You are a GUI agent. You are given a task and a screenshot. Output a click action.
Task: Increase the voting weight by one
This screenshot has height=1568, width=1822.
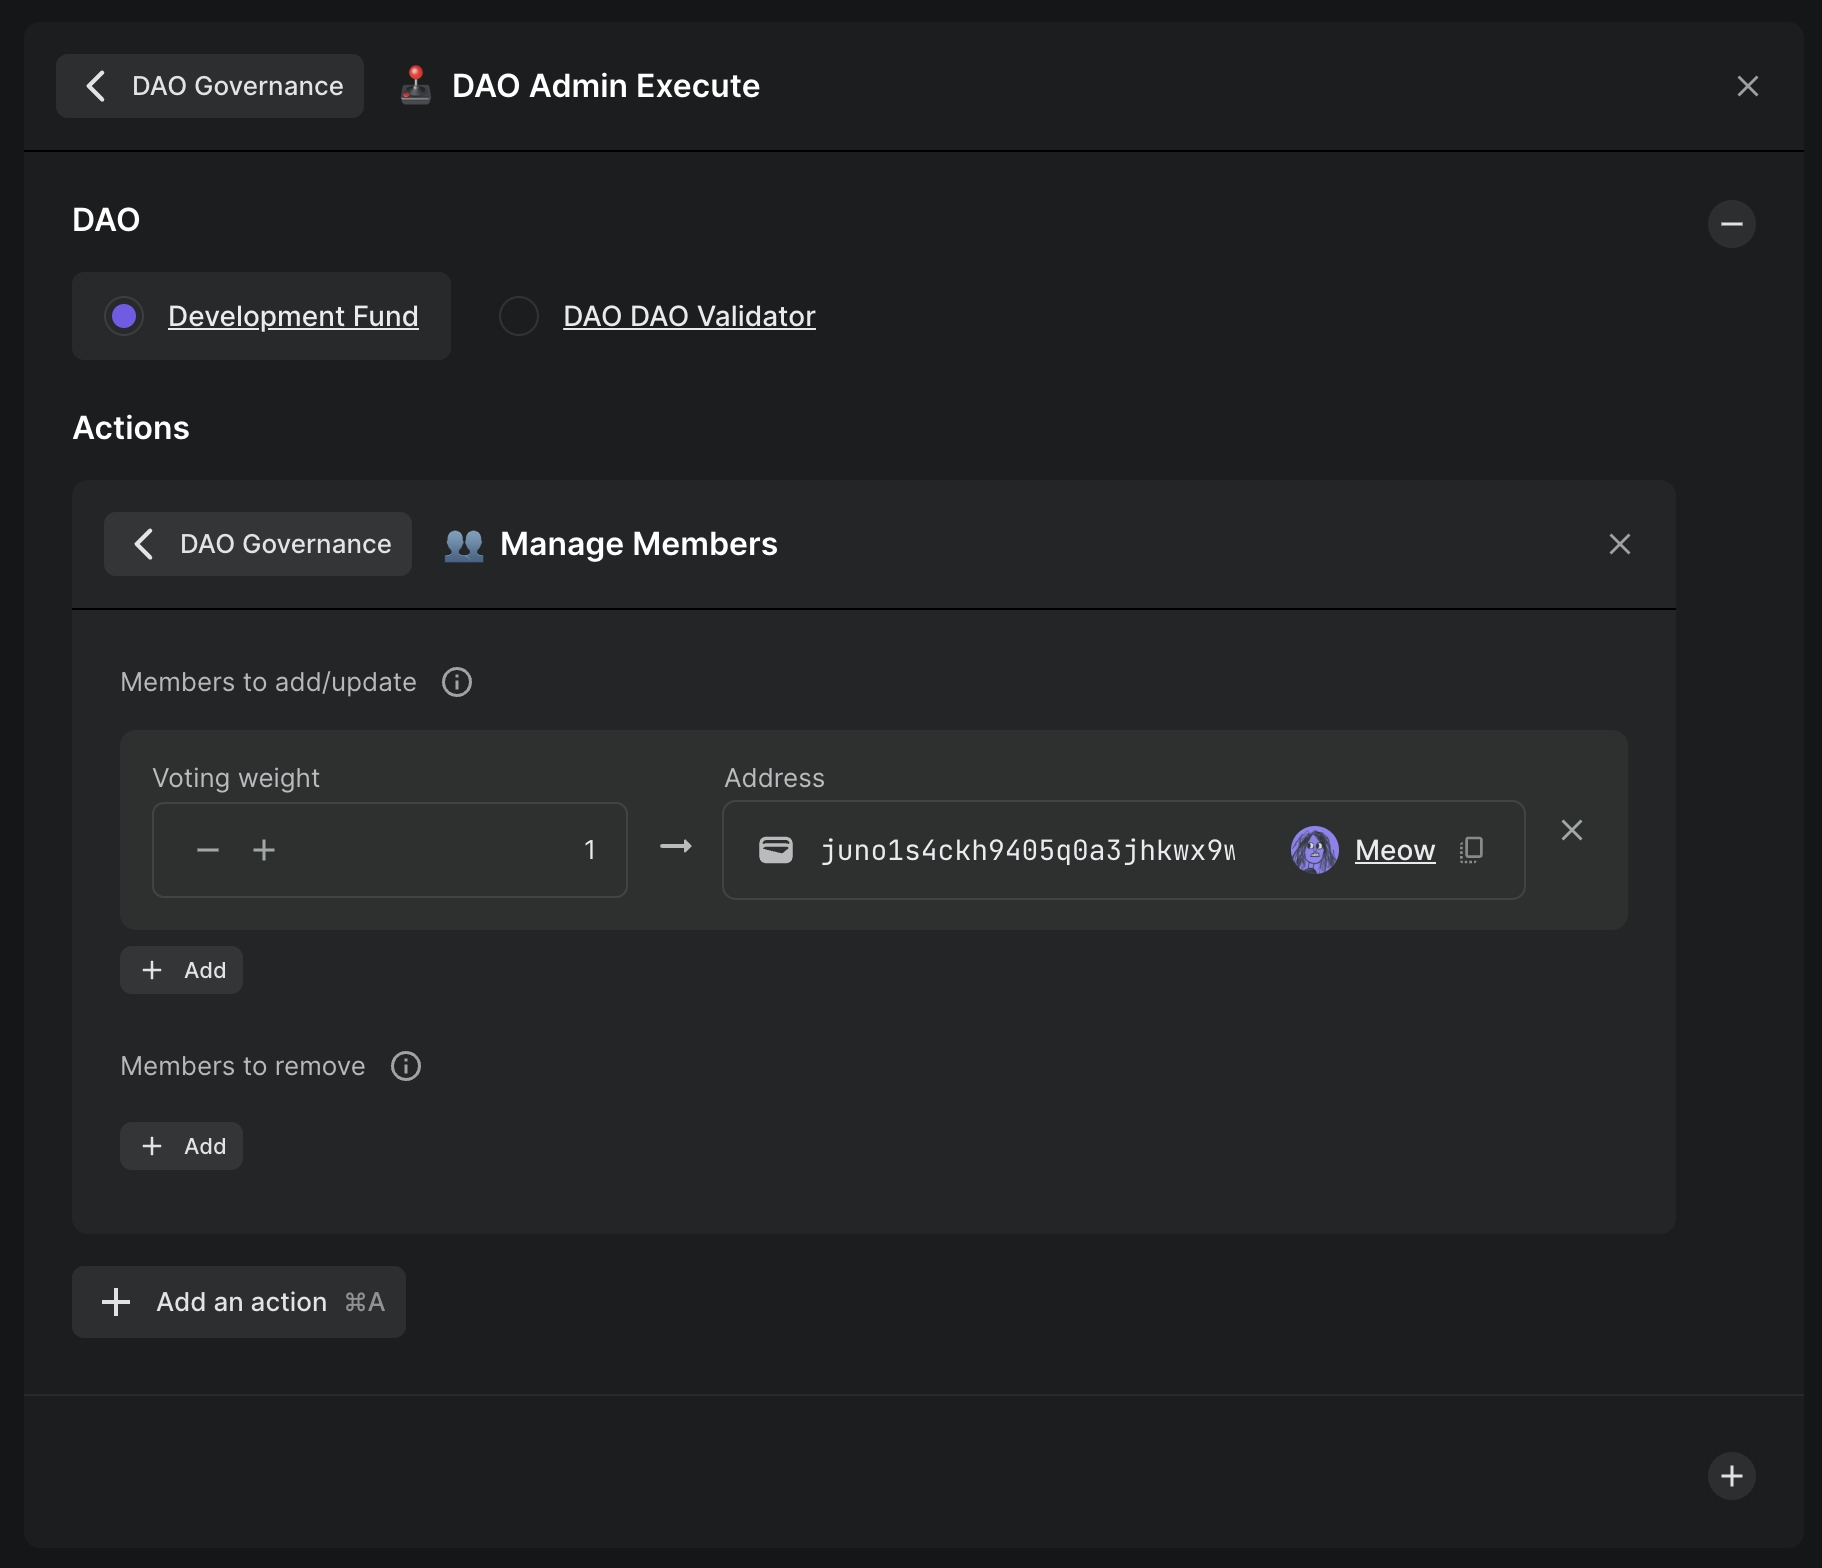[x=264, y=850]
